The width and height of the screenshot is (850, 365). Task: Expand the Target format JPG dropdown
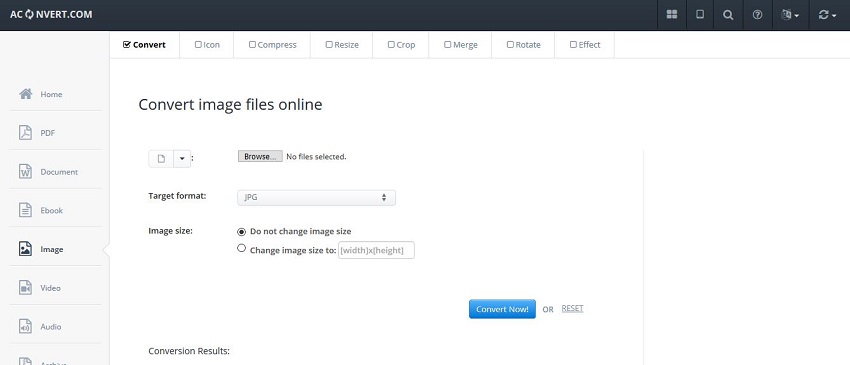coord(317,197)
